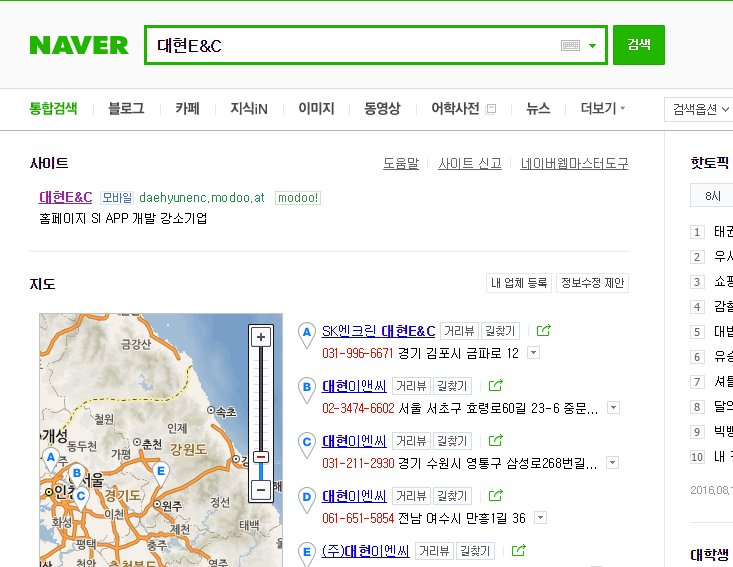
Task: Expand address for 서울 서초구 효령로60길
Action: click(x=613, y=408)
